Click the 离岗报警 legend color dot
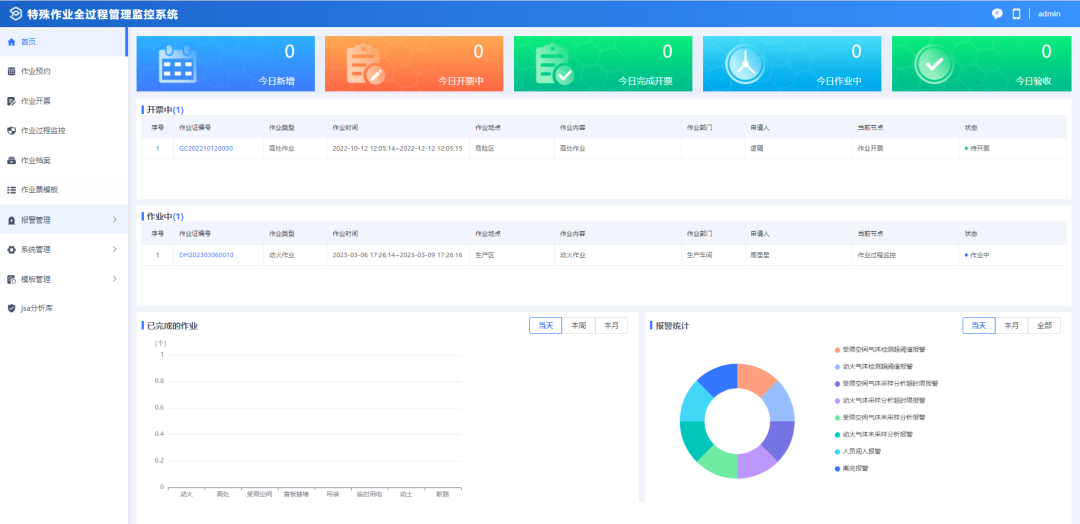 [x=837, y=467]
